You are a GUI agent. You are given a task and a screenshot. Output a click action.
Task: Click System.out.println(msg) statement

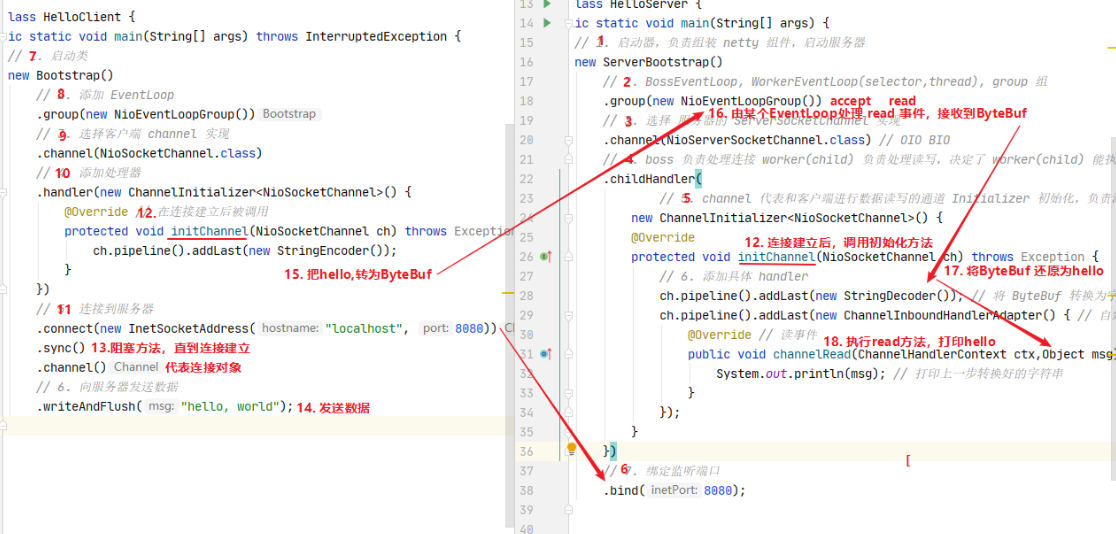coord(801,372)
